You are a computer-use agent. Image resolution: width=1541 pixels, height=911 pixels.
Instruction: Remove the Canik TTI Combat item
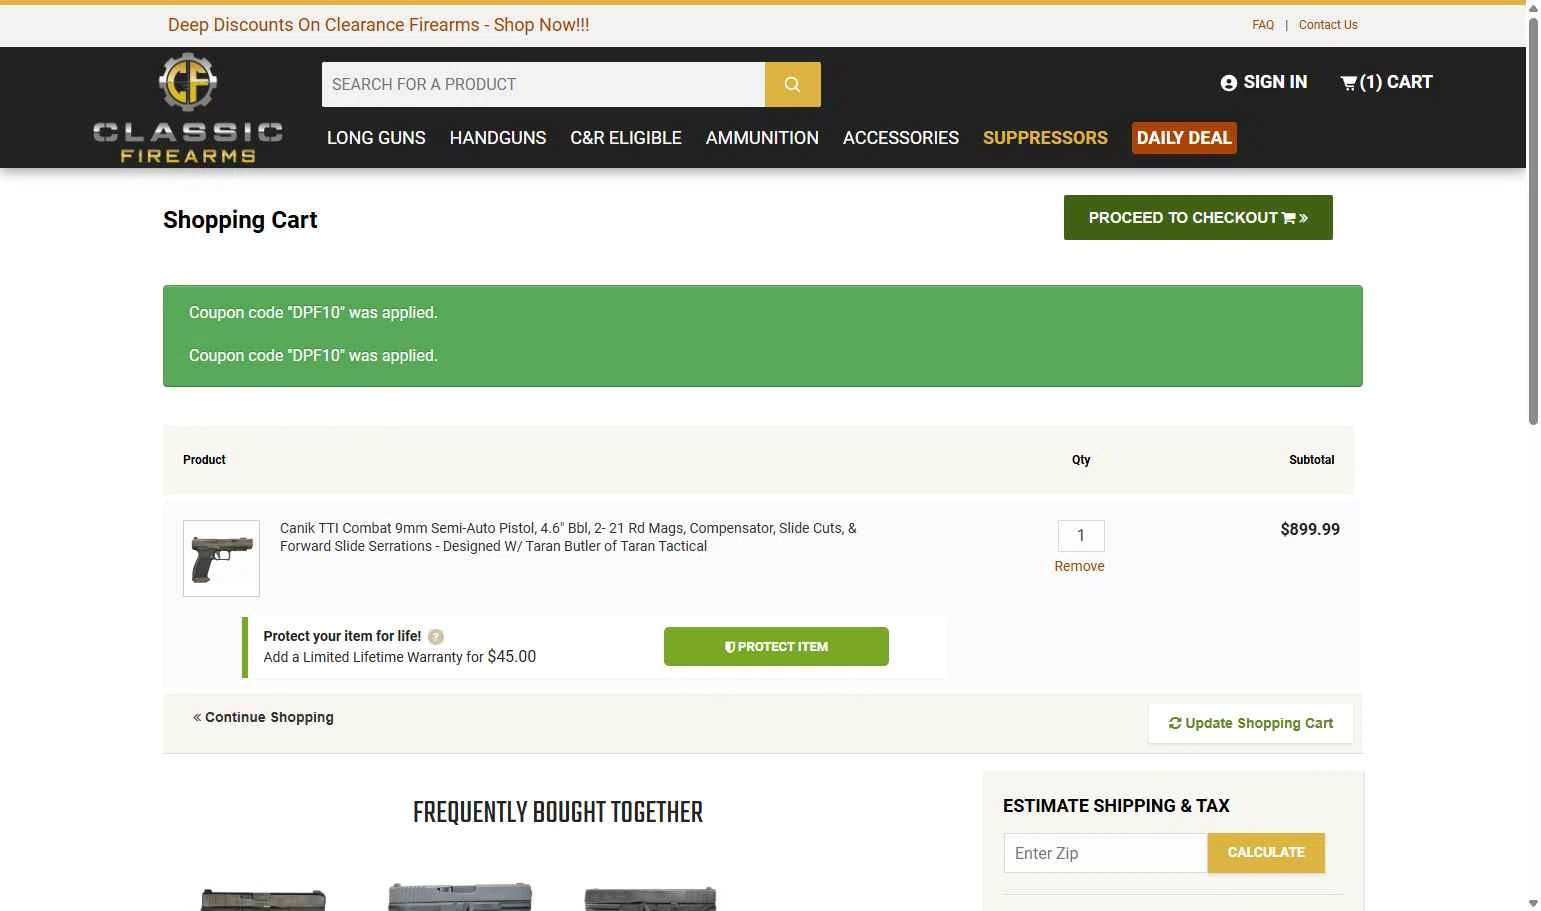tap(1079, 566)
